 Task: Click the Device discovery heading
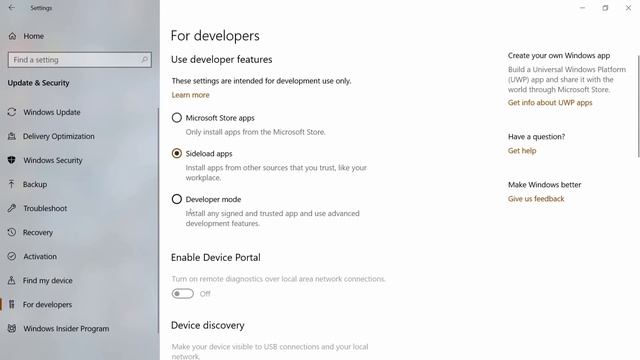coord(208,325)
